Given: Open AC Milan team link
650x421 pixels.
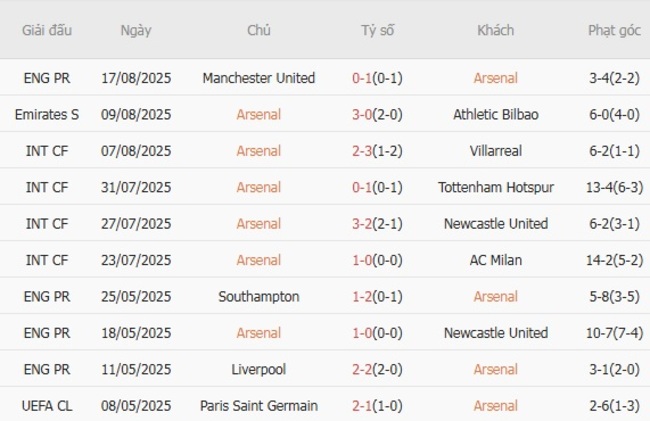Looking at the screenshot, I should [495, 260].
